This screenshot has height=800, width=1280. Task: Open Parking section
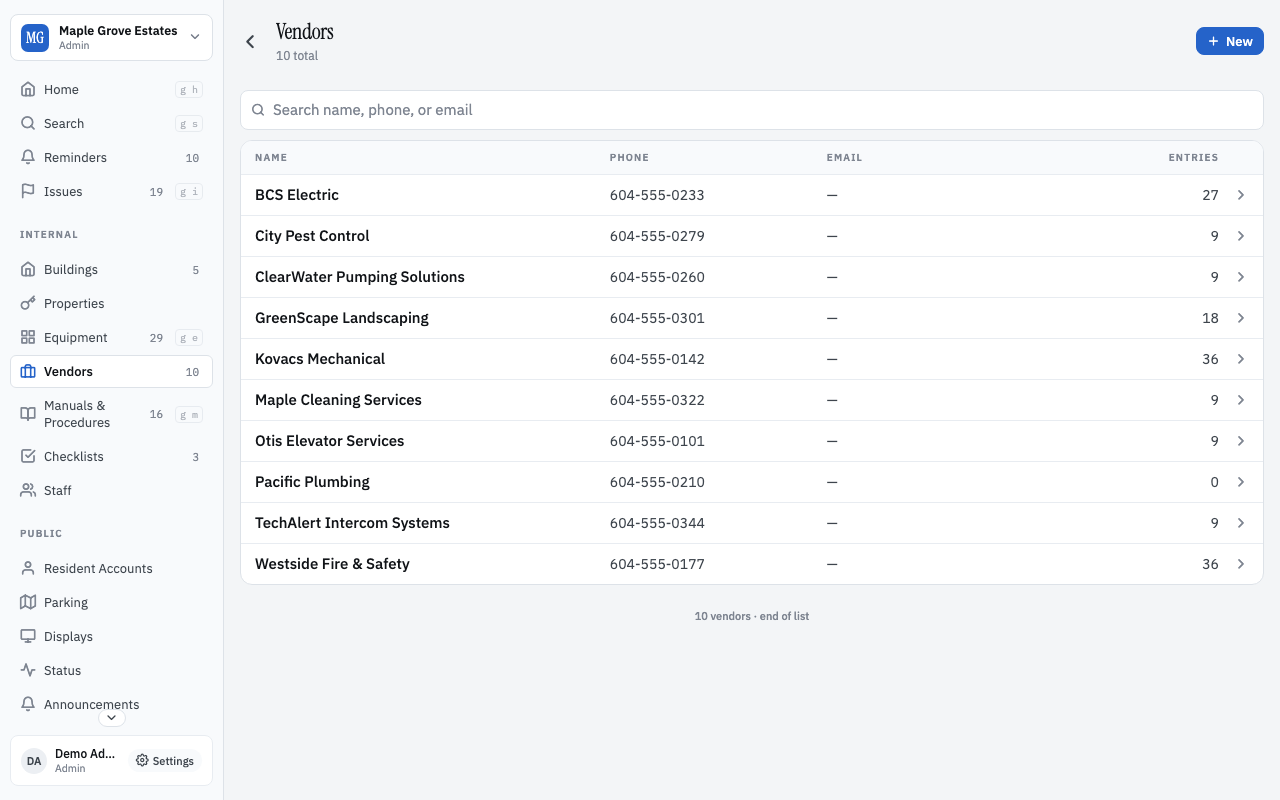coord(111,602)
